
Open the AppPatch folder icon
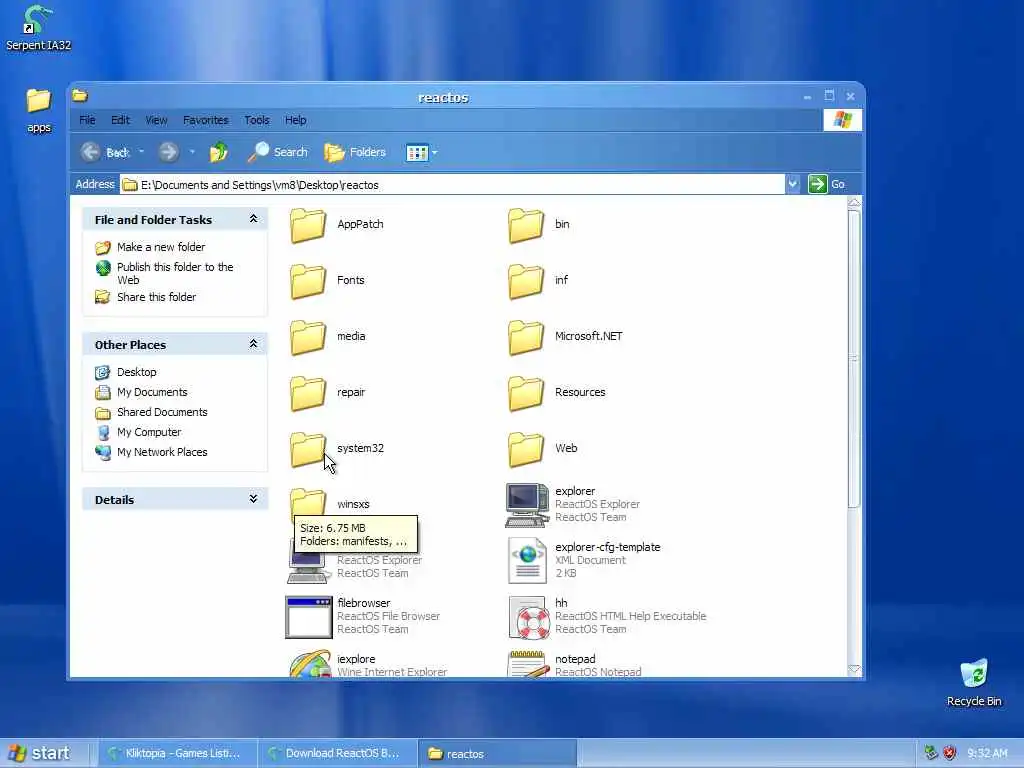(308, 225)
